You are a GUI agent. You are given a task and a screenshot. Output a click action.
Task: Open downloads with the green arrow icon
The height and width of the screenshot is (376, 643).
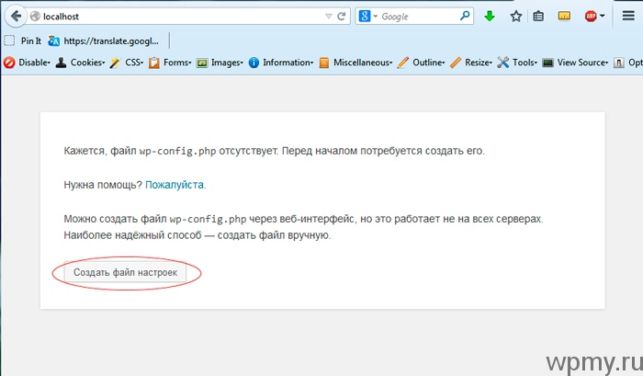pyautogui.click(x=489, y=16)
